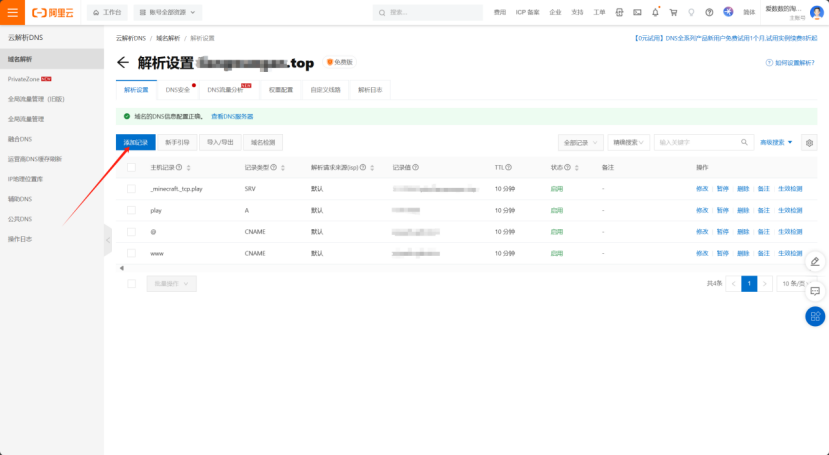Viewport: 829px width, 455px height.
Task: Click the back arrow beside 解析设置
Action: 123,63
